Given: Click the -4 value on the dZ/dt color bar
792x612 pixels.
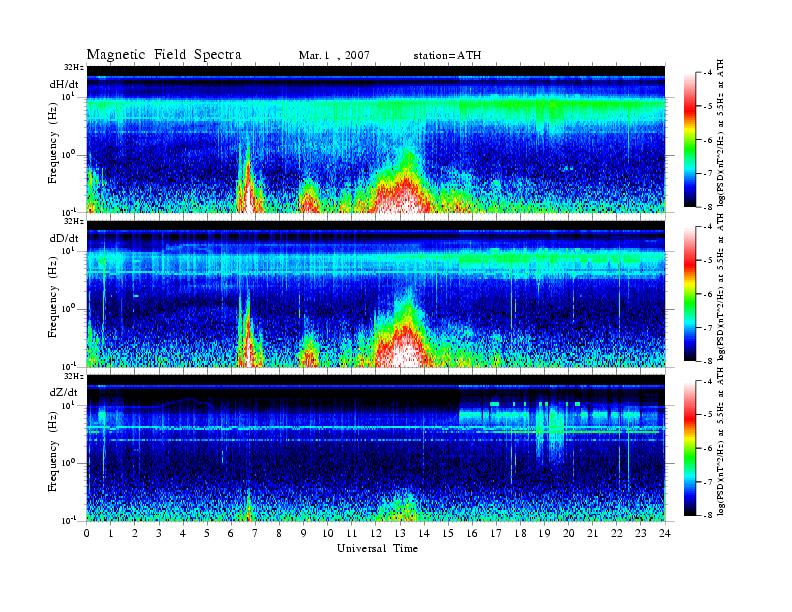Looking at the screenshot, I should (x=709, y=381).
